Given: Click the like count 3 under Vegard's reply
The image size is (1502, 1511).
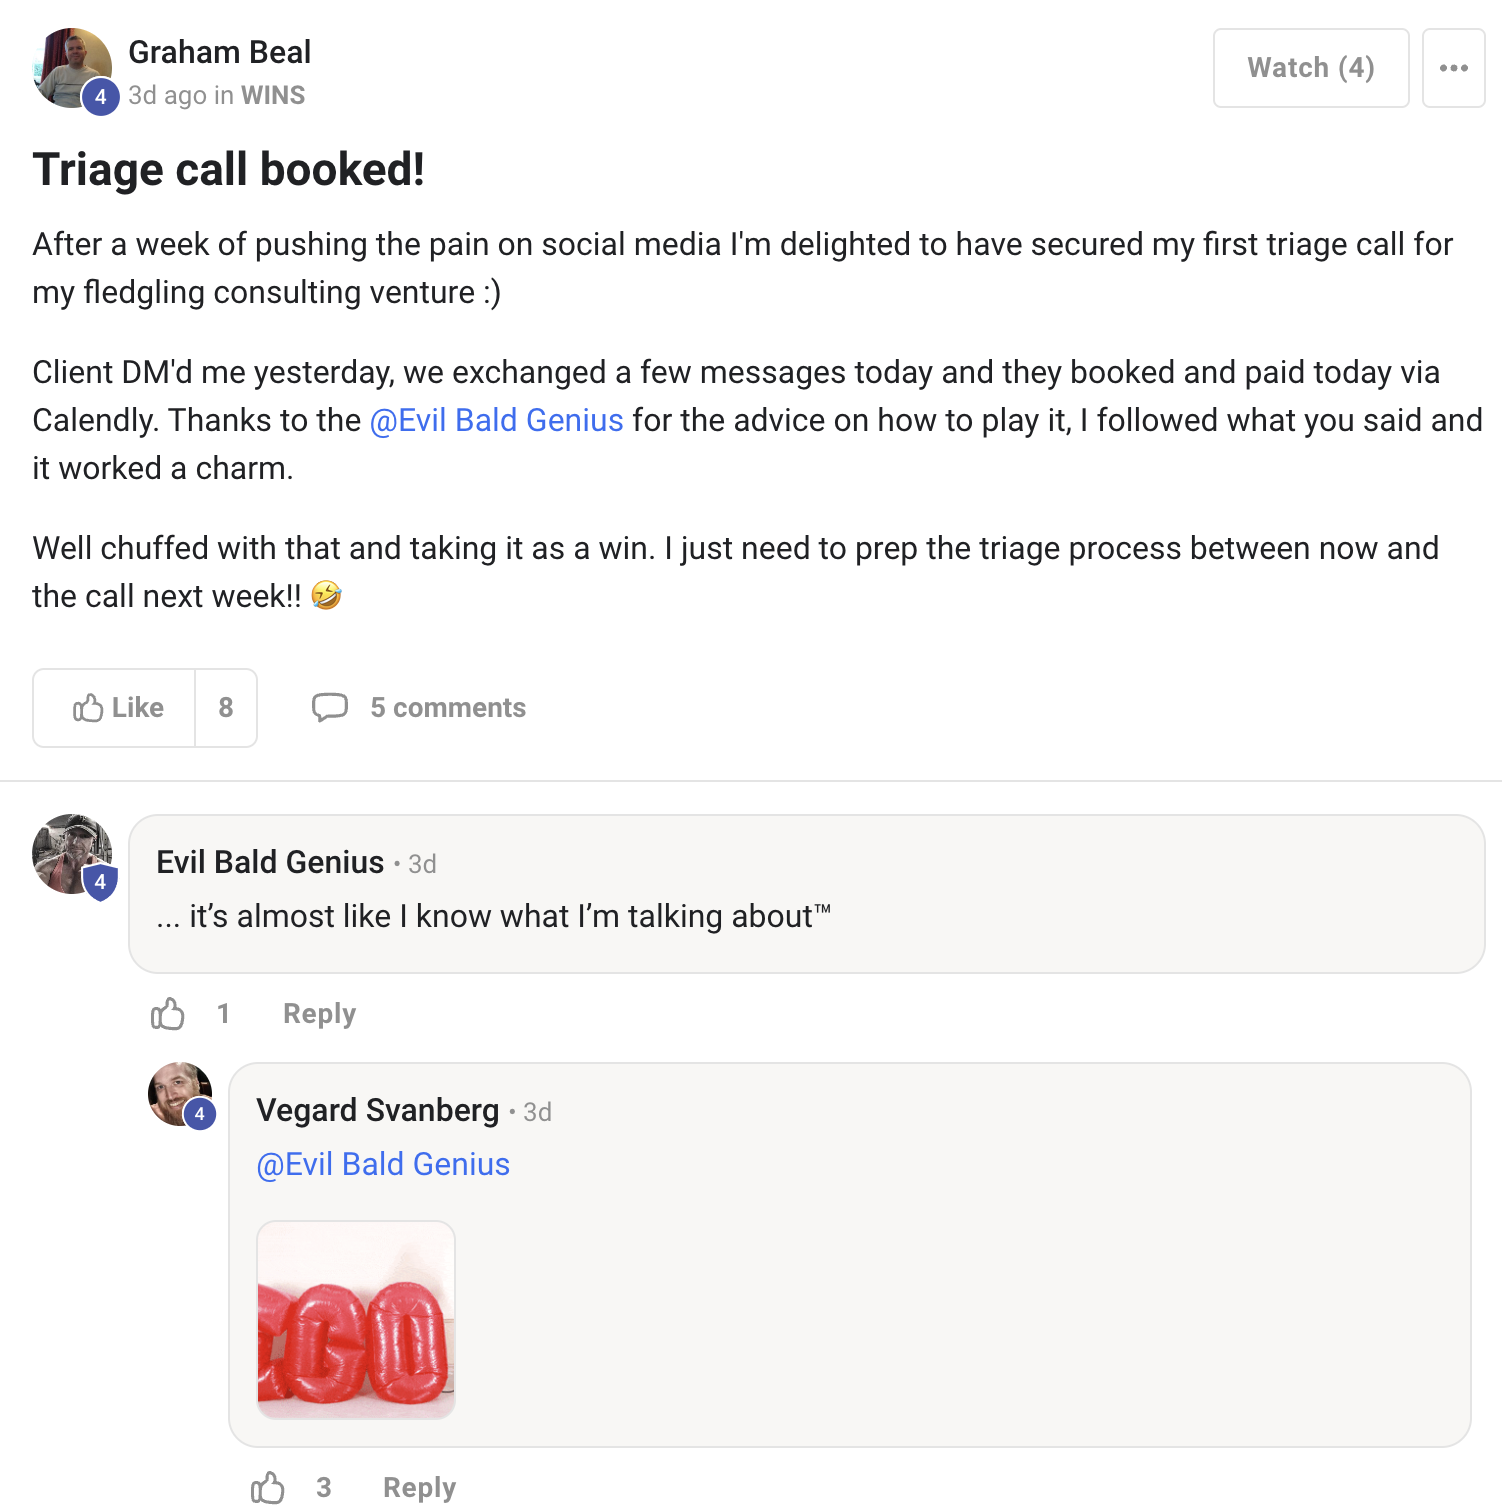Looking at the screenshot, I should pos(324,1487).
